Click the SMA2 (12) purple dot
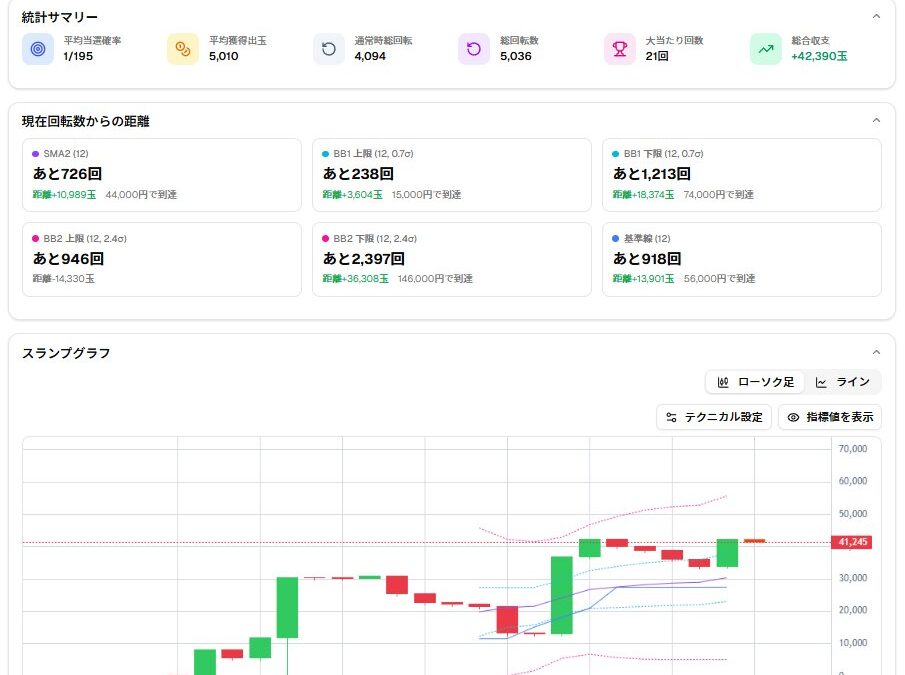Image resolution: width=905 pixels, height=675 pixels. click(35, 154)
